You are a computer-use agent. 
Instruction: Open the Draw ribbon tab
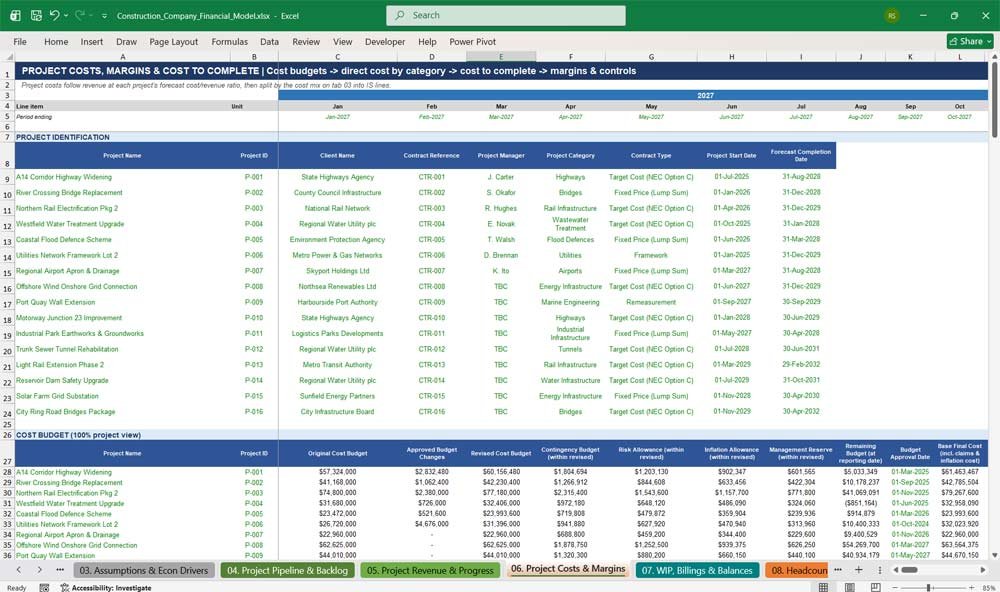[x=126, y=41]
